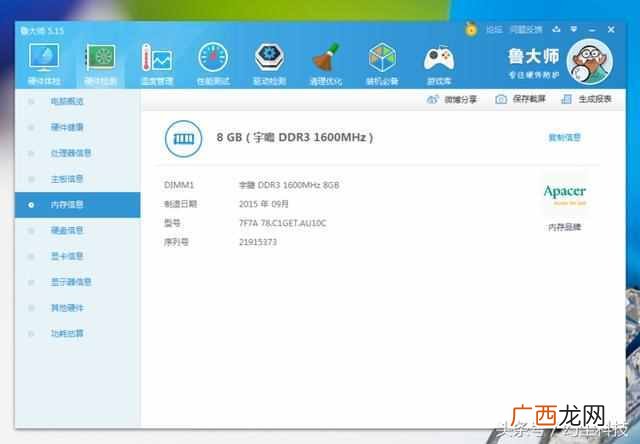Click the gold medal icon in the title bar
This screenshot has height=444, width=640.
(x=471, y=29)
